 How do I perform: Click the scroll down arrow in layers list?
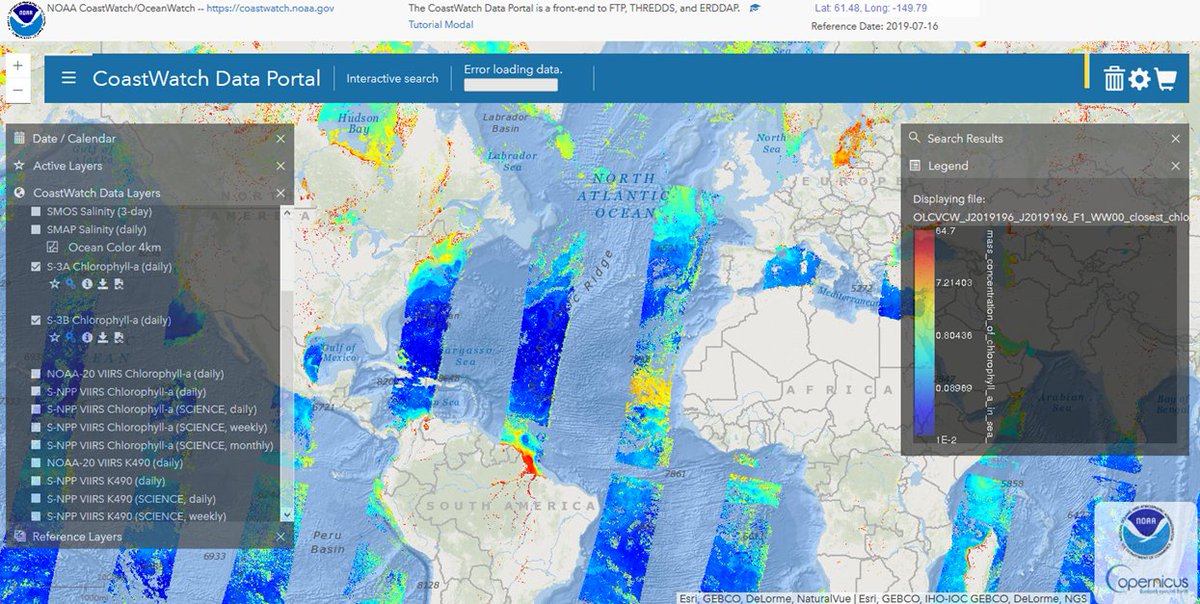pyautogui.click(x=288, y=515)
